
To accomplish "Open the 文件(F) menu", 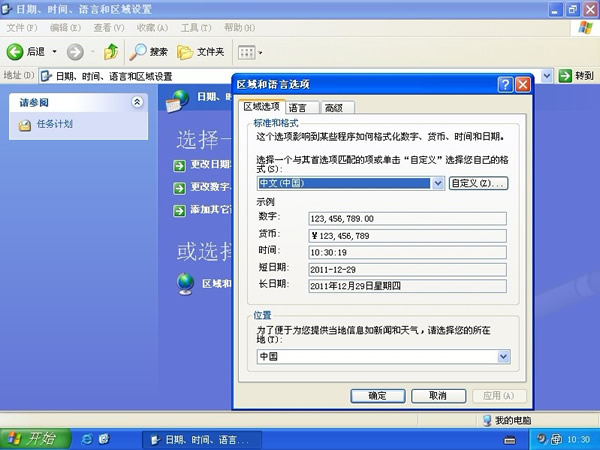I will point(22,28).
